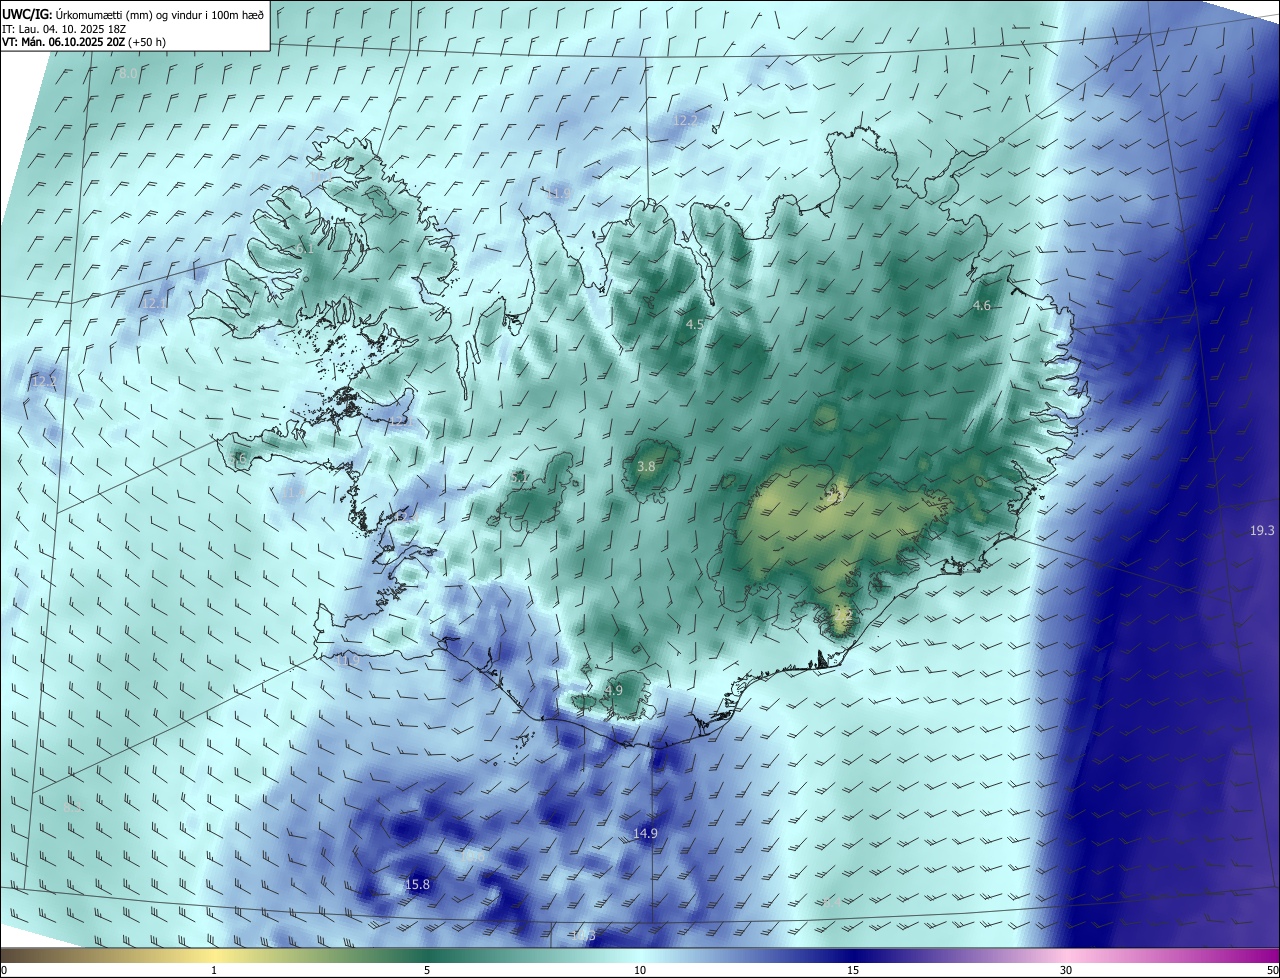Screen dimensions: 1280x978
Task: Click the legend tick label 50
Action: coord(1272,970)
